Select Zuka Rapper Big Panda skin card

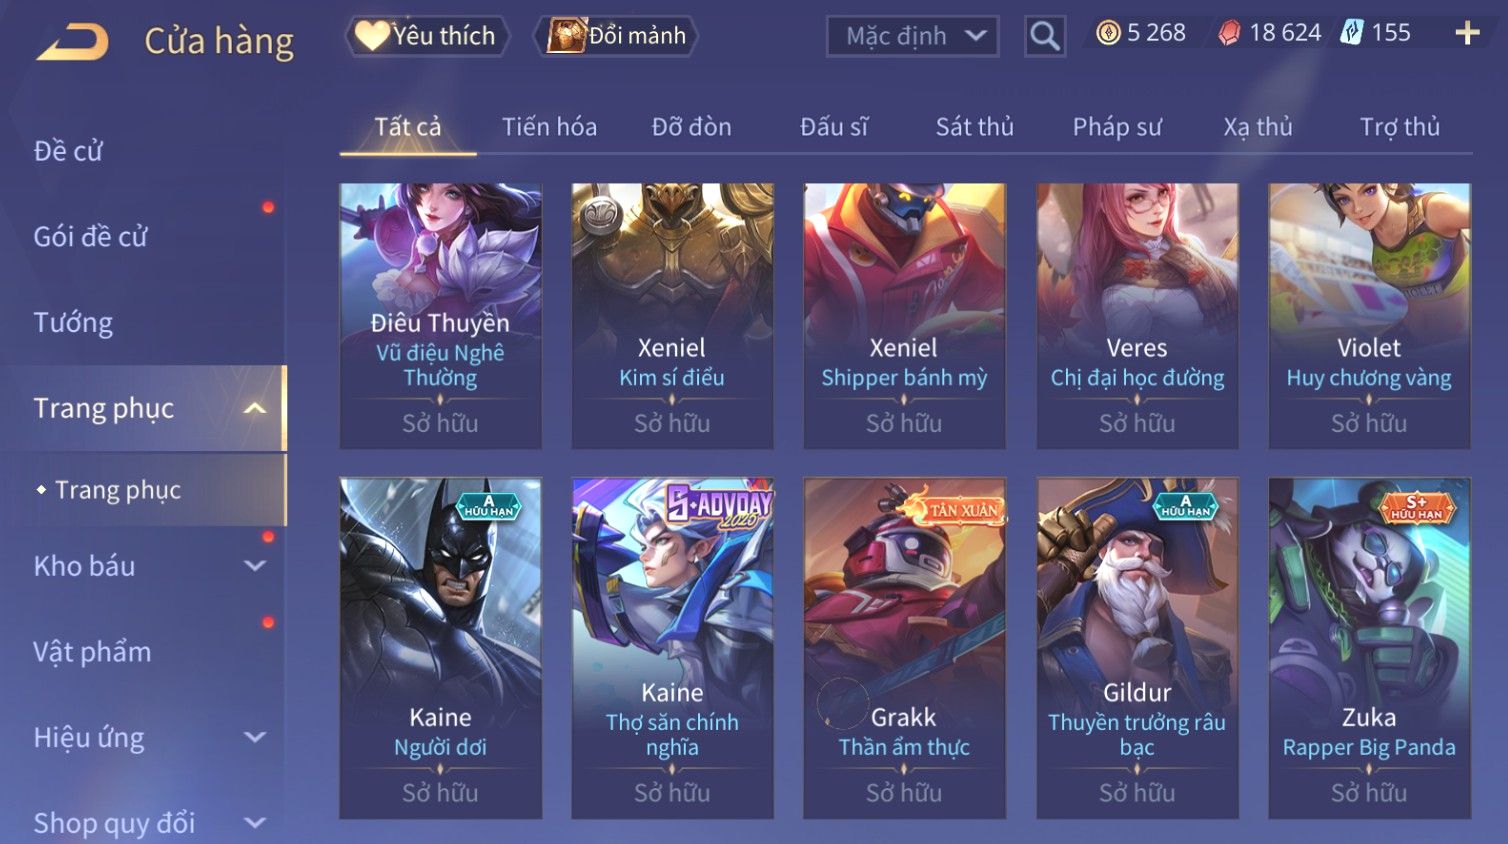[x=1369, y=648]
